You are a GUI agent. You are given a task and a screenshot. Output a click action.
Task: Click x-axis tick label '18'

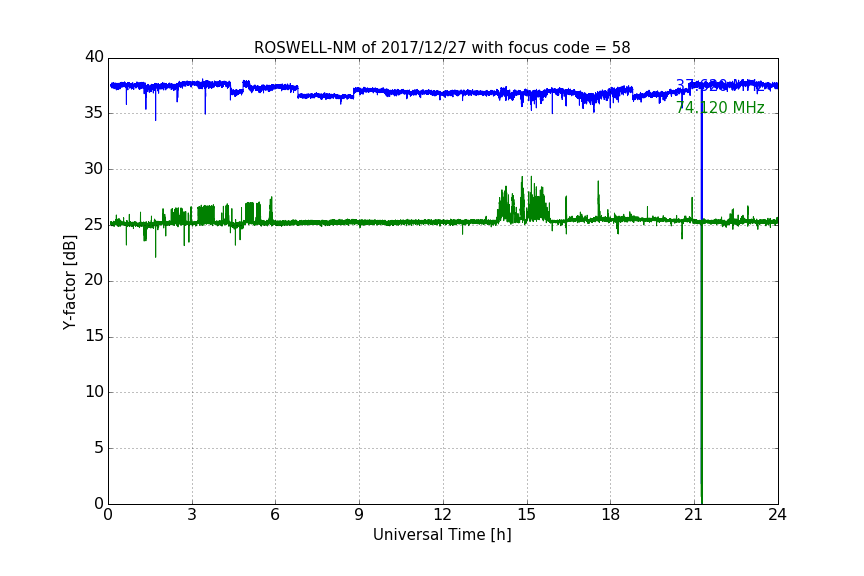pyautogui.click(x=611, y=515)
